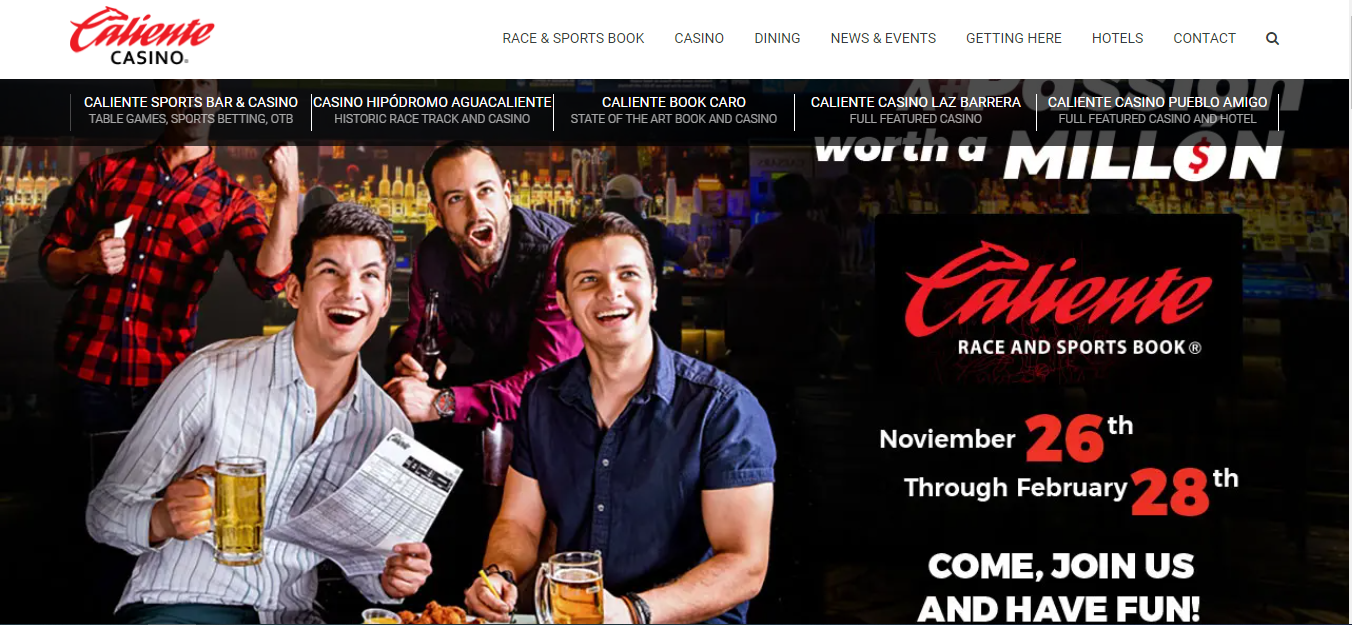Screen dimensions: 1352x625
Task: Choose Caliente Book Caro location
Action: coord(674,110)
